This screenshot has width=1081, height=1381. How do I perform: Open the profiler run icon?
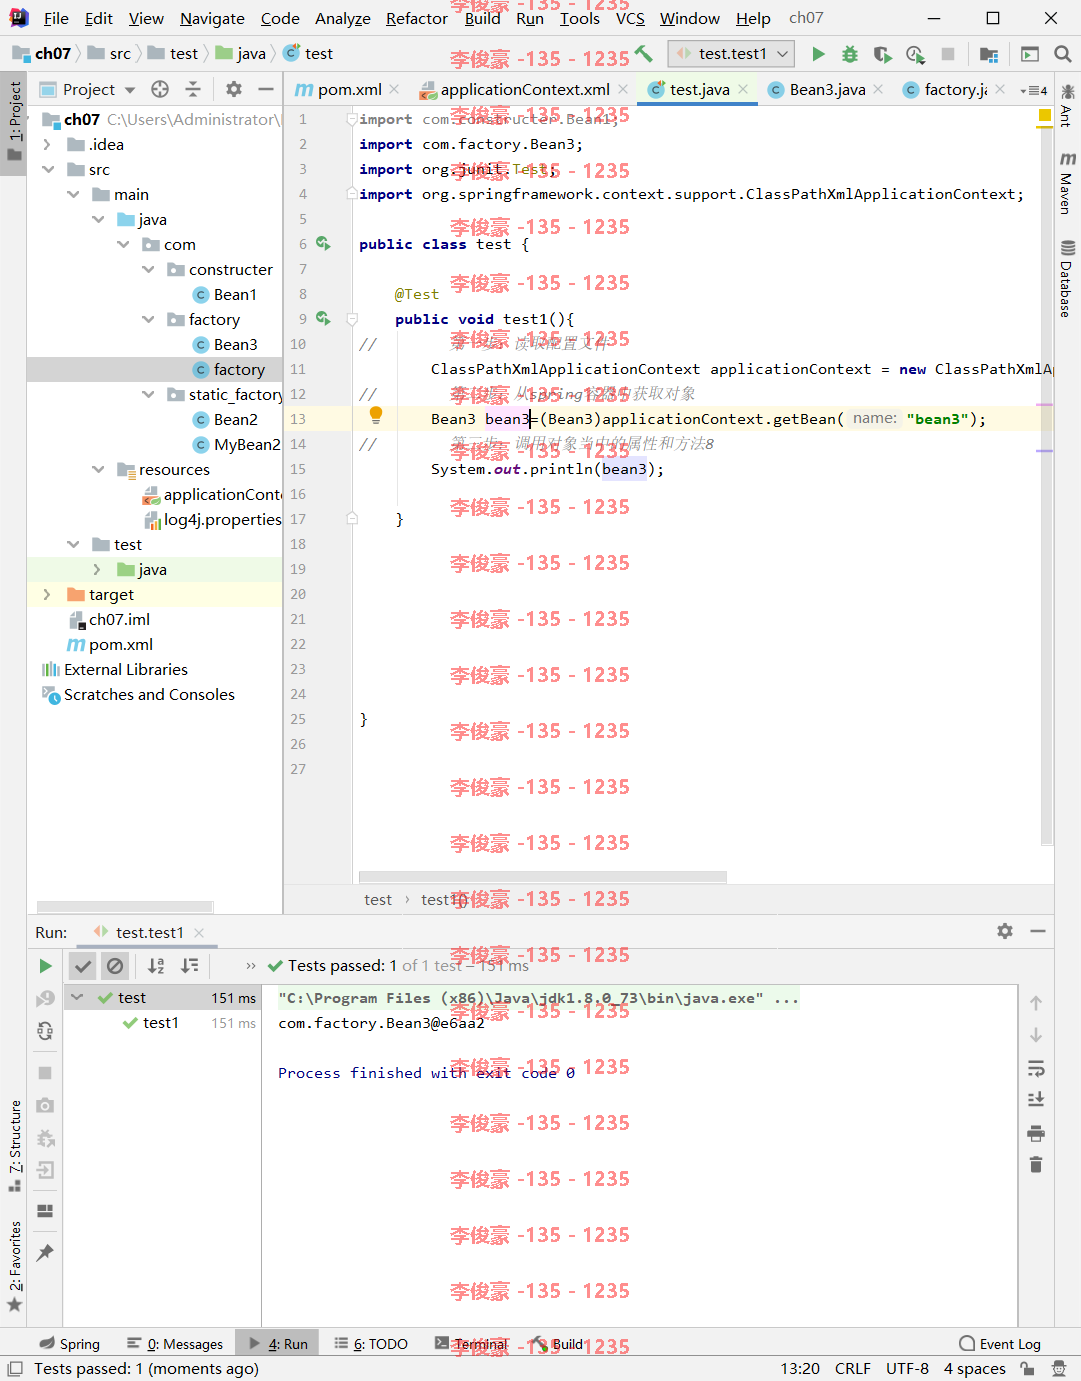click(914, 54)
